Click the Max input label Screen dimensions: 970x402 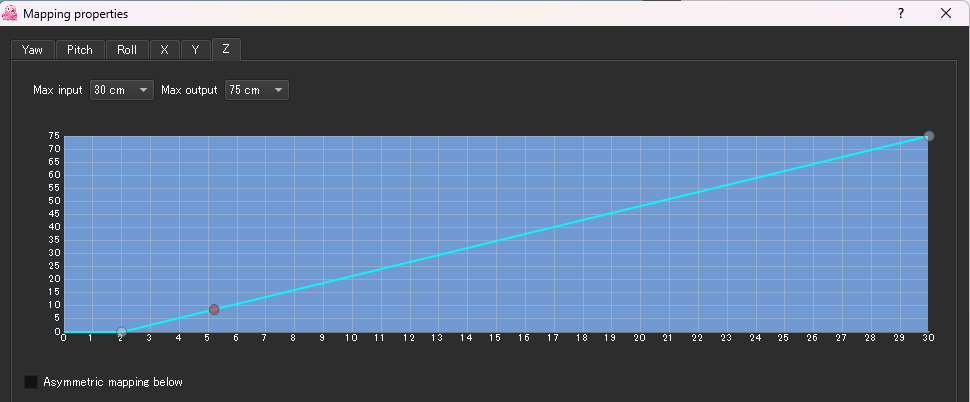tap(58, 90)
